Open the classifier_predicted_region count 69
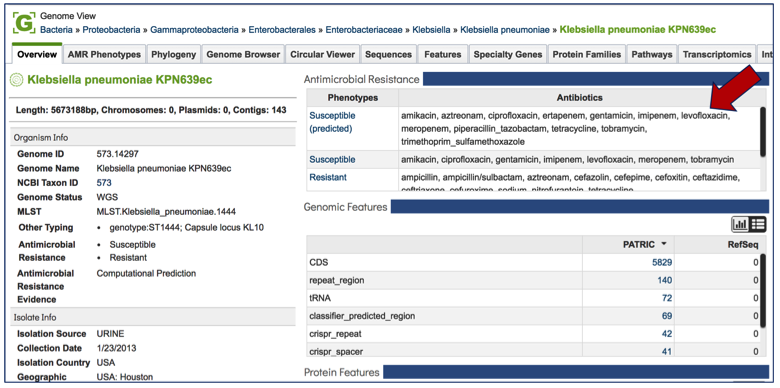 [667, 316]
